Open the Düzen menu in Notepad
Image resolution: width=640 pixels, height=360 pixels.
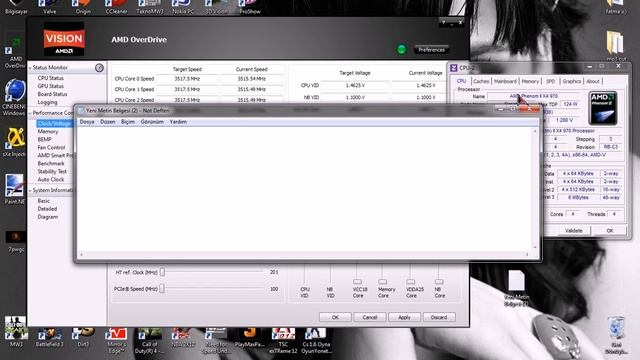coord(108,122)
